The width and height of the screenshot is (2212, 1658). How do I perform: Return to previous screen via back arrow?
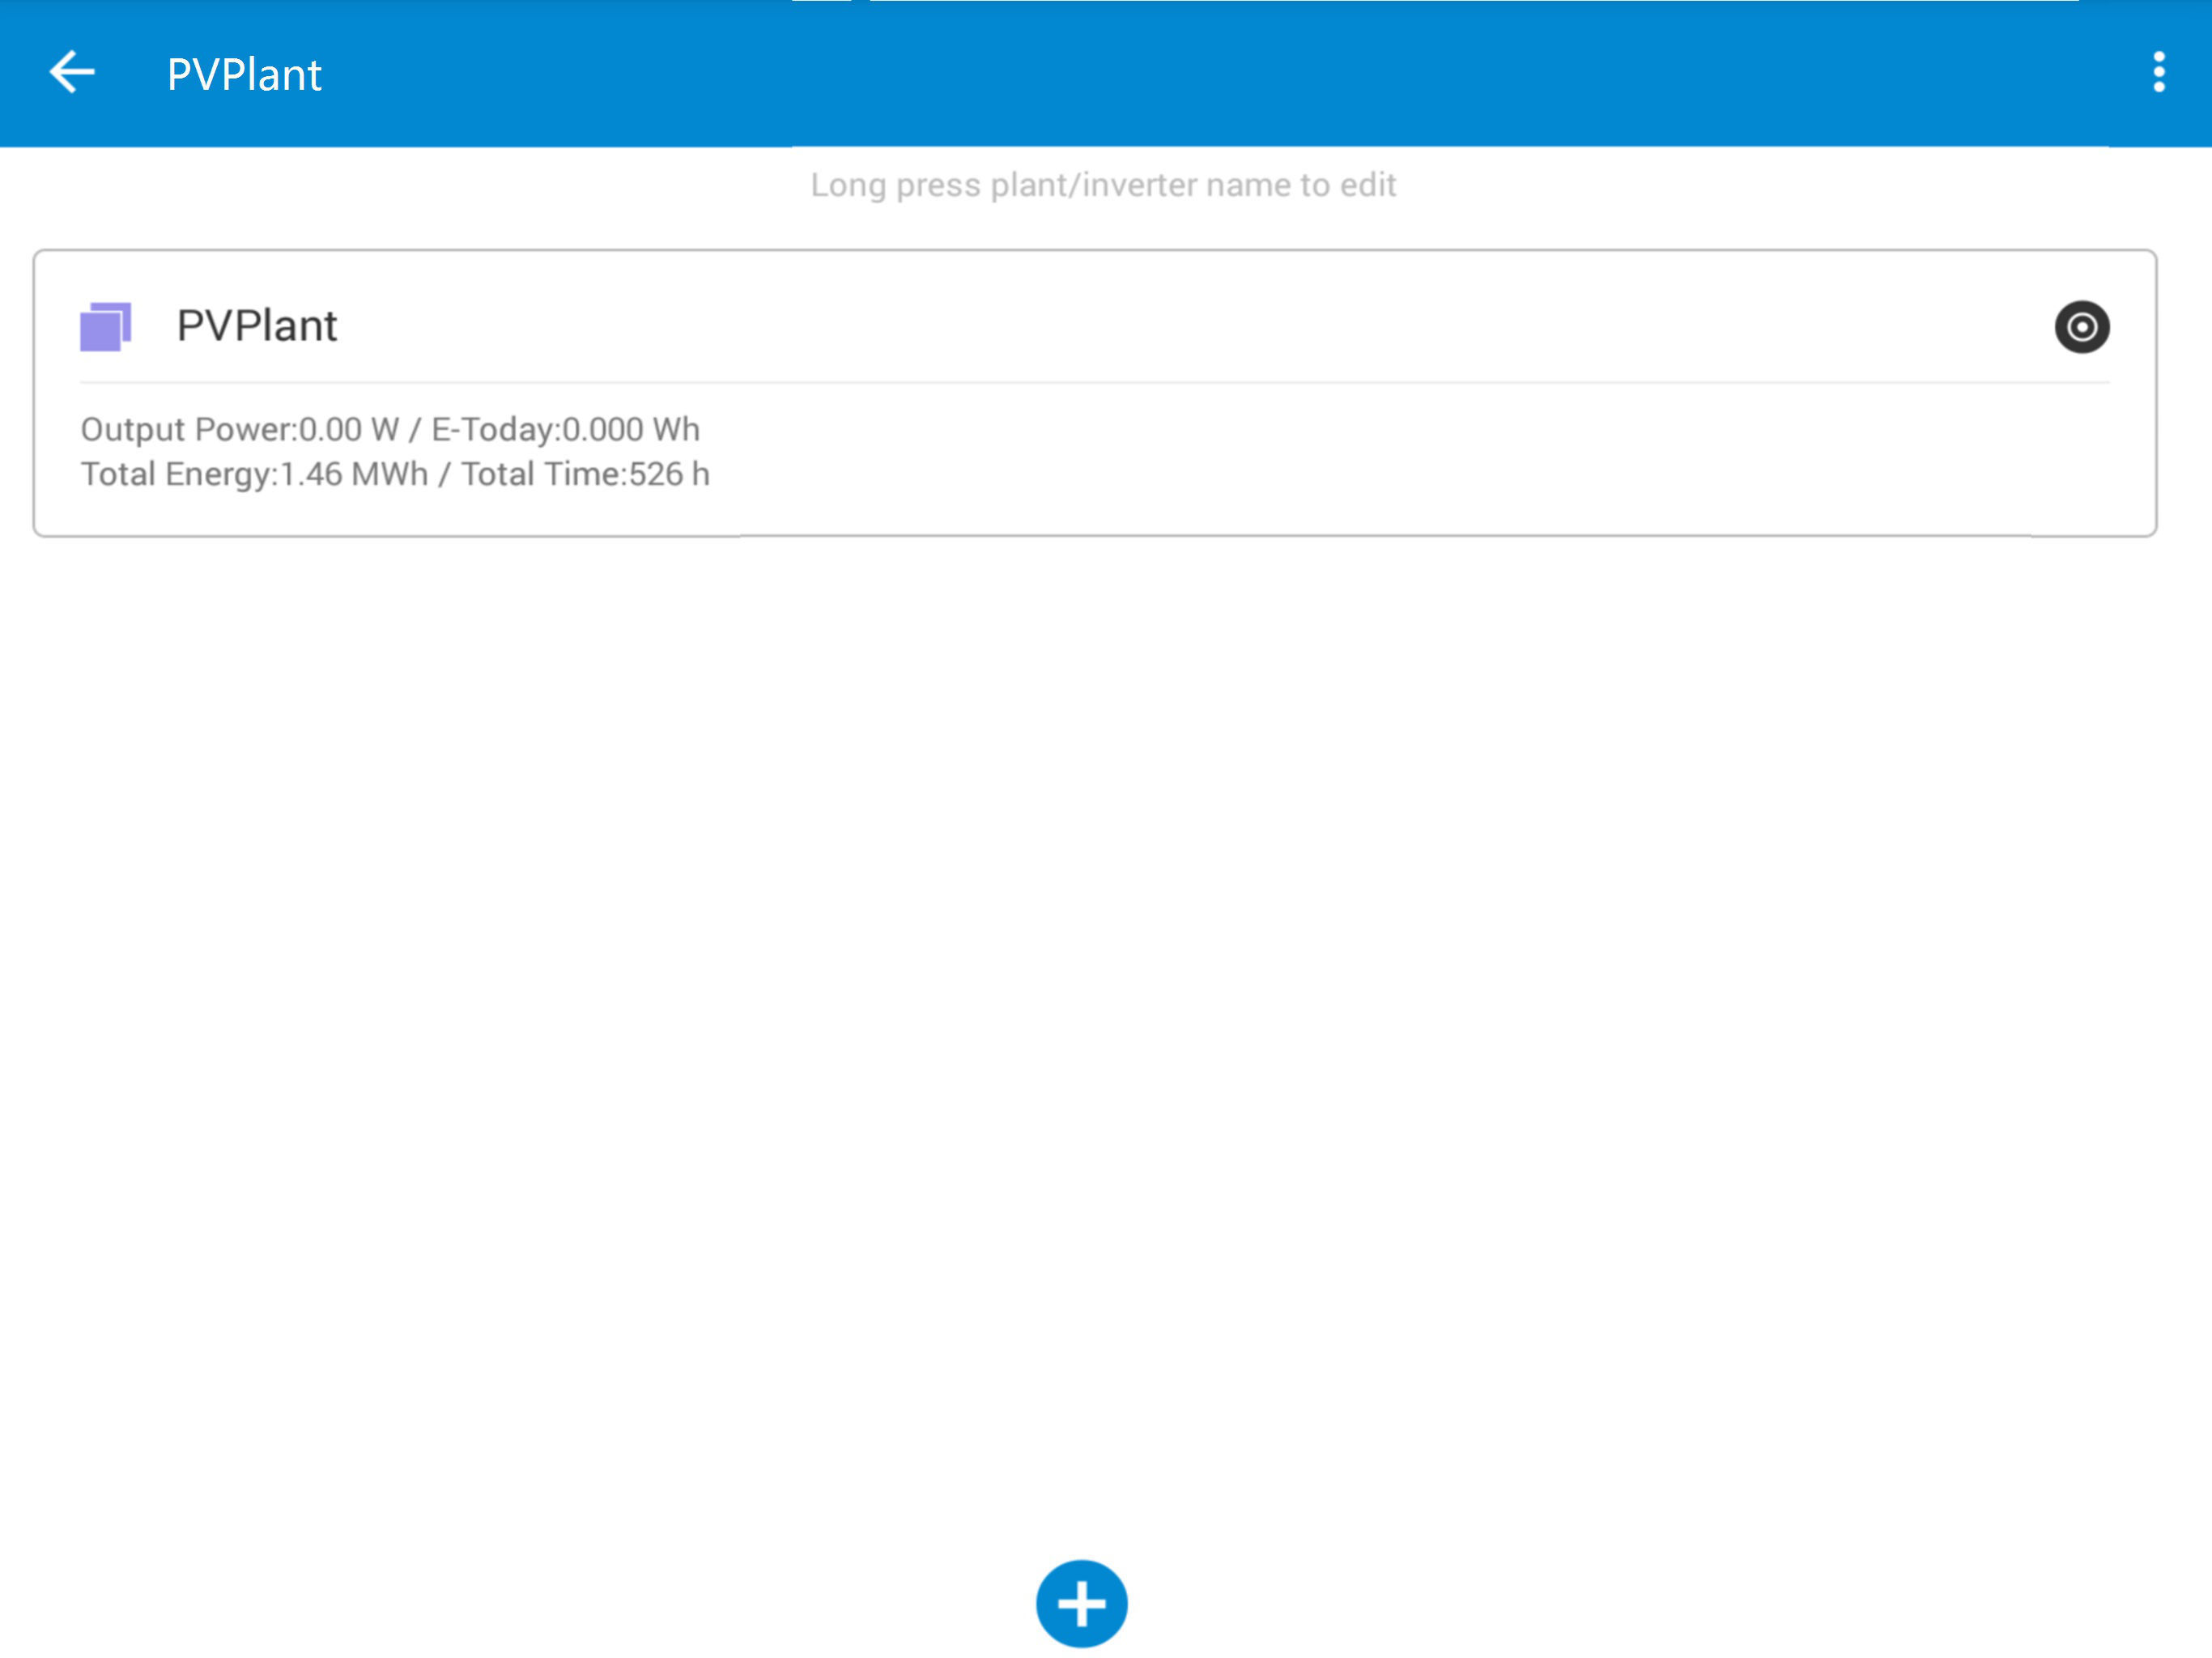pos(72,73)
